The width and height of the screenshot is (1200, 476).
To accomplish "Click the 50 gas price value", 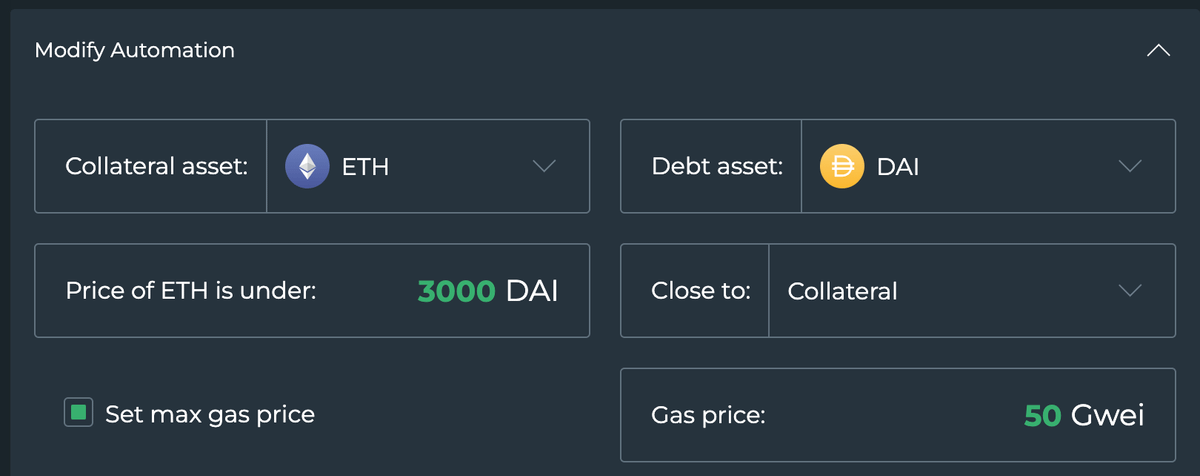I will click(1042, 415).
